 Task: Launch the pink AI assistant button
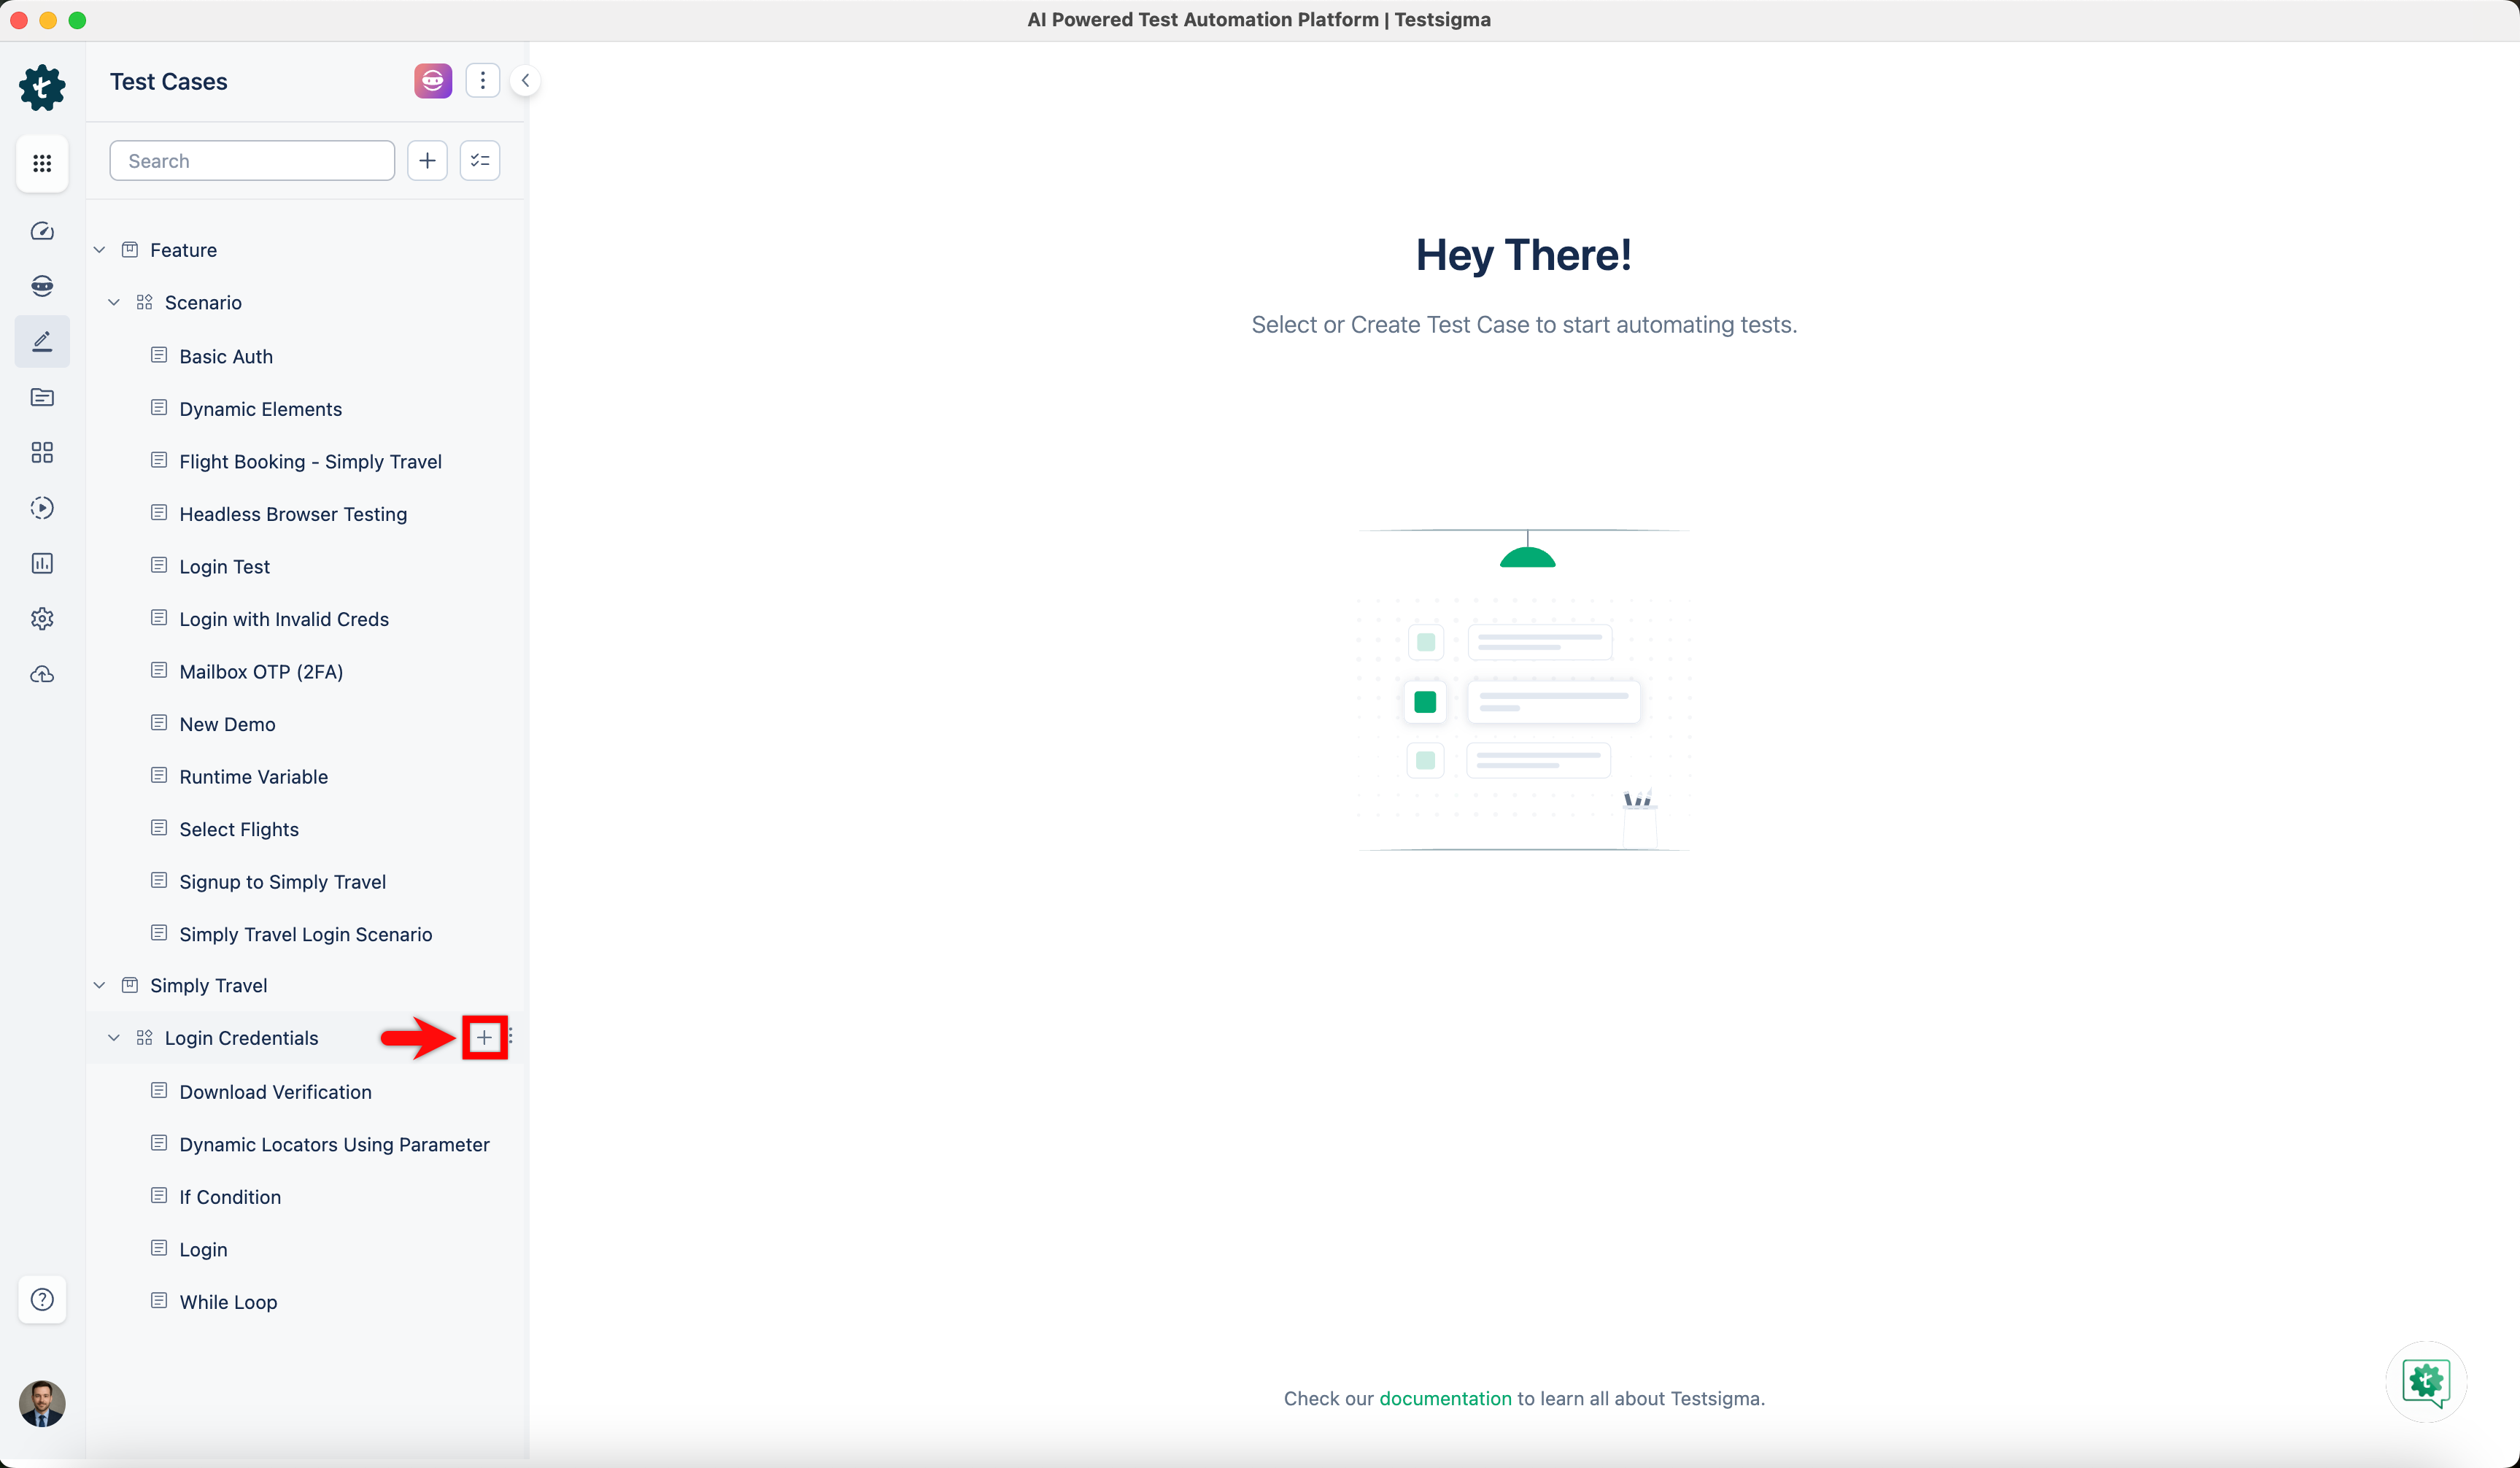[433, 81]
